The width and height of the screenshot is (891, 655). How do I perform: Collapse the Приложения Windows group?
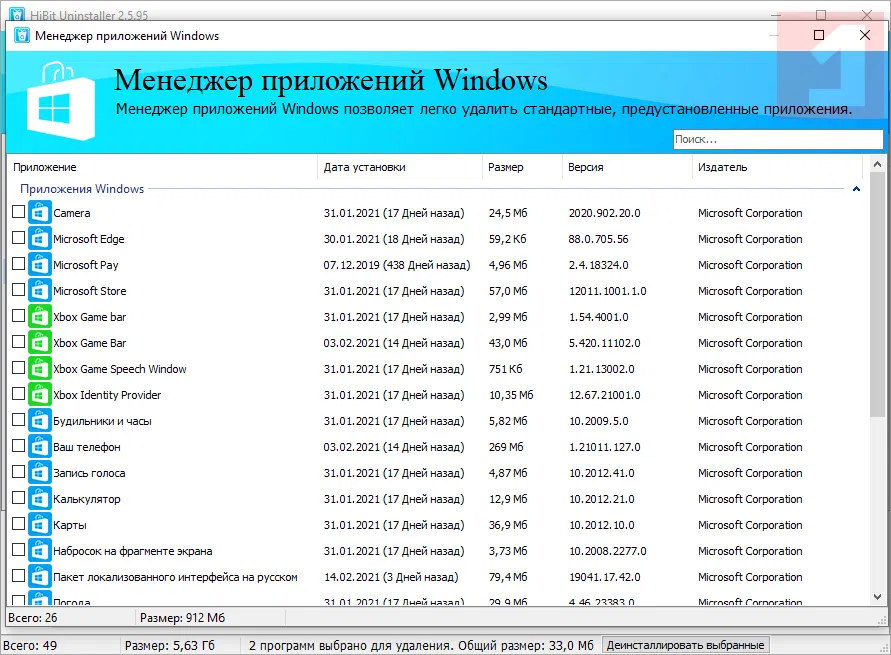(x=856, y=189)
